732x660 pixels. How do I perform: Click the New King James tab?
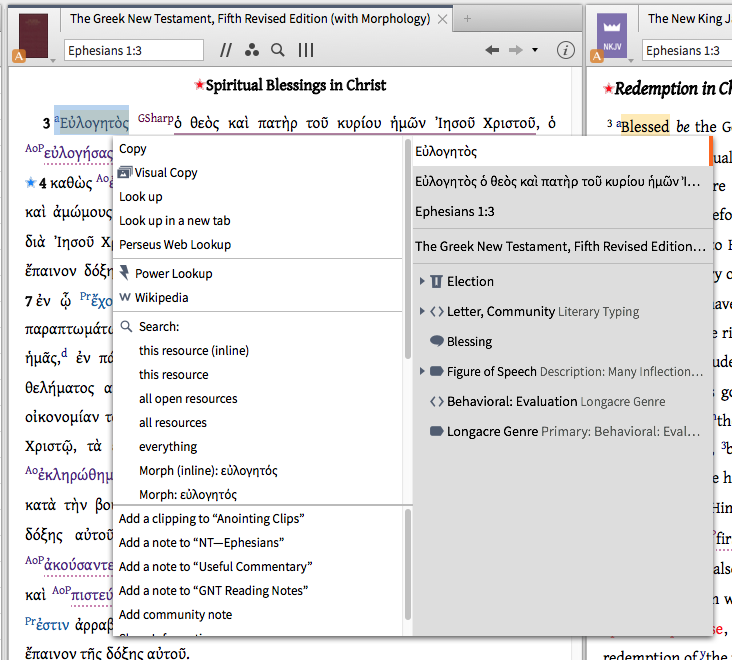coord(685,19)
